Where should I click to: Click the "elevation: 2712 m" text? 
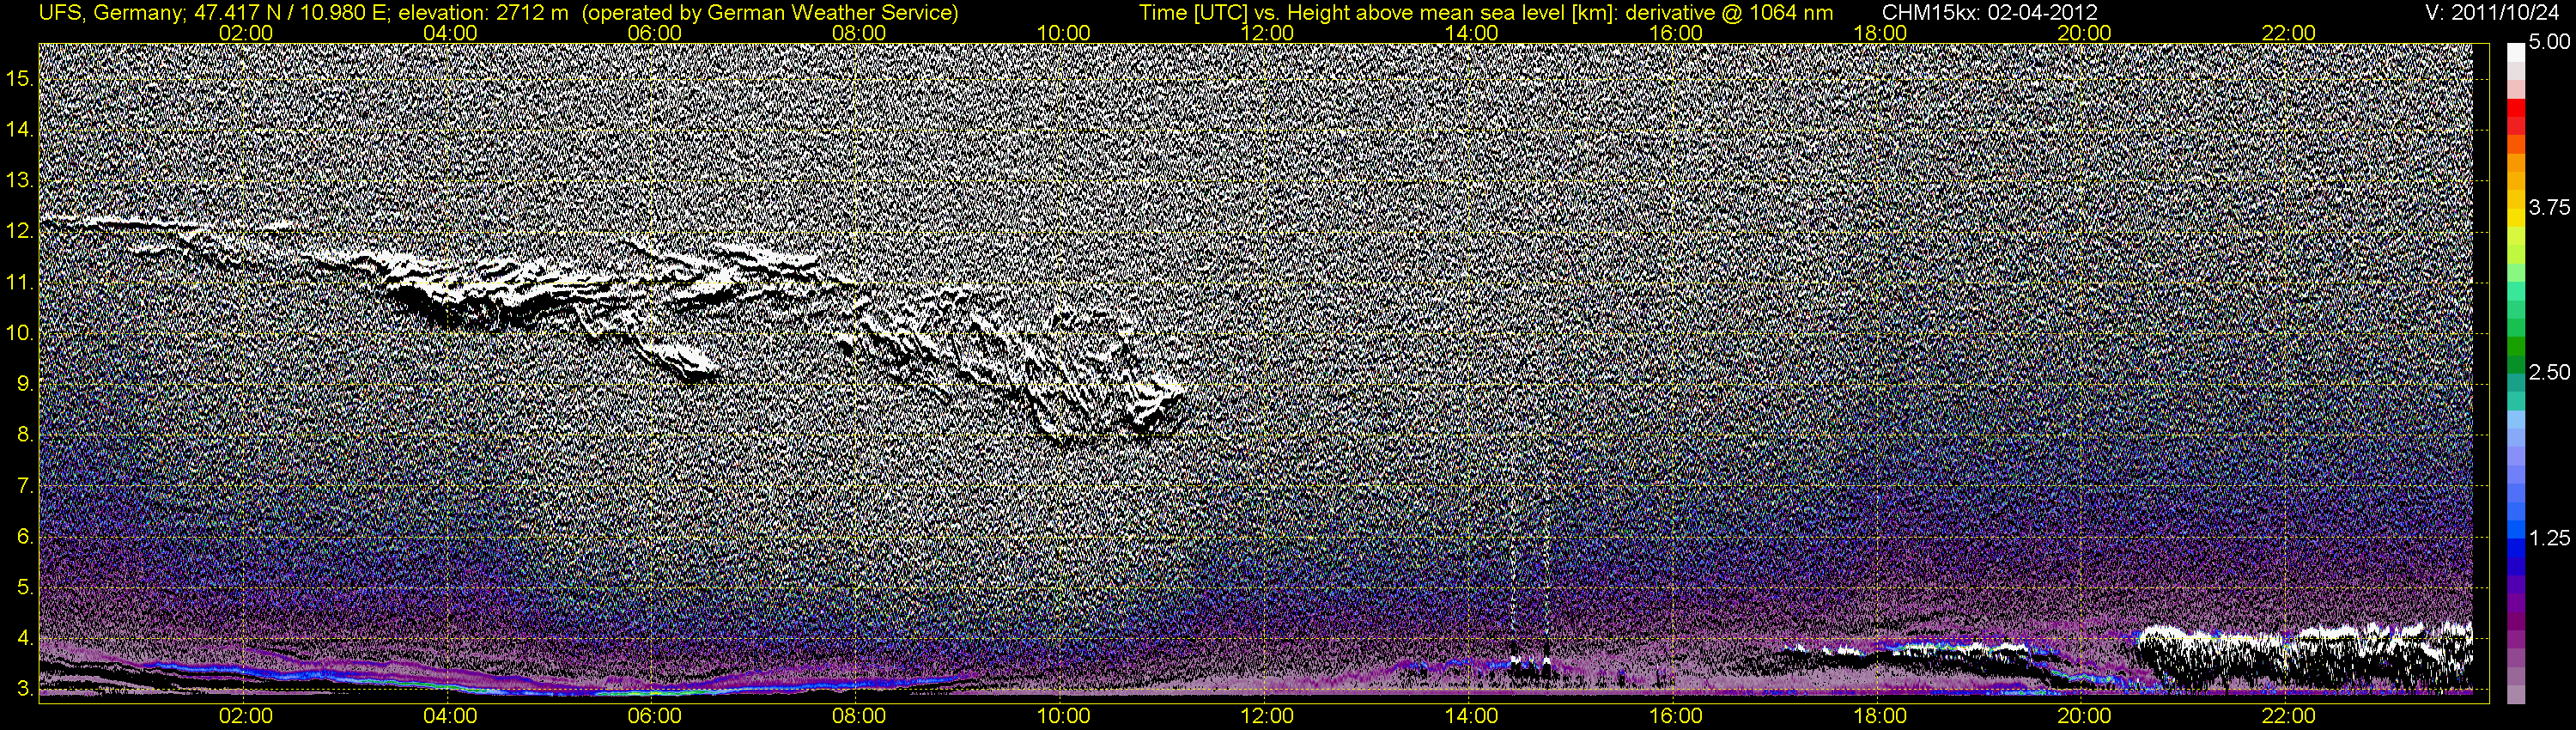[483, 13]
